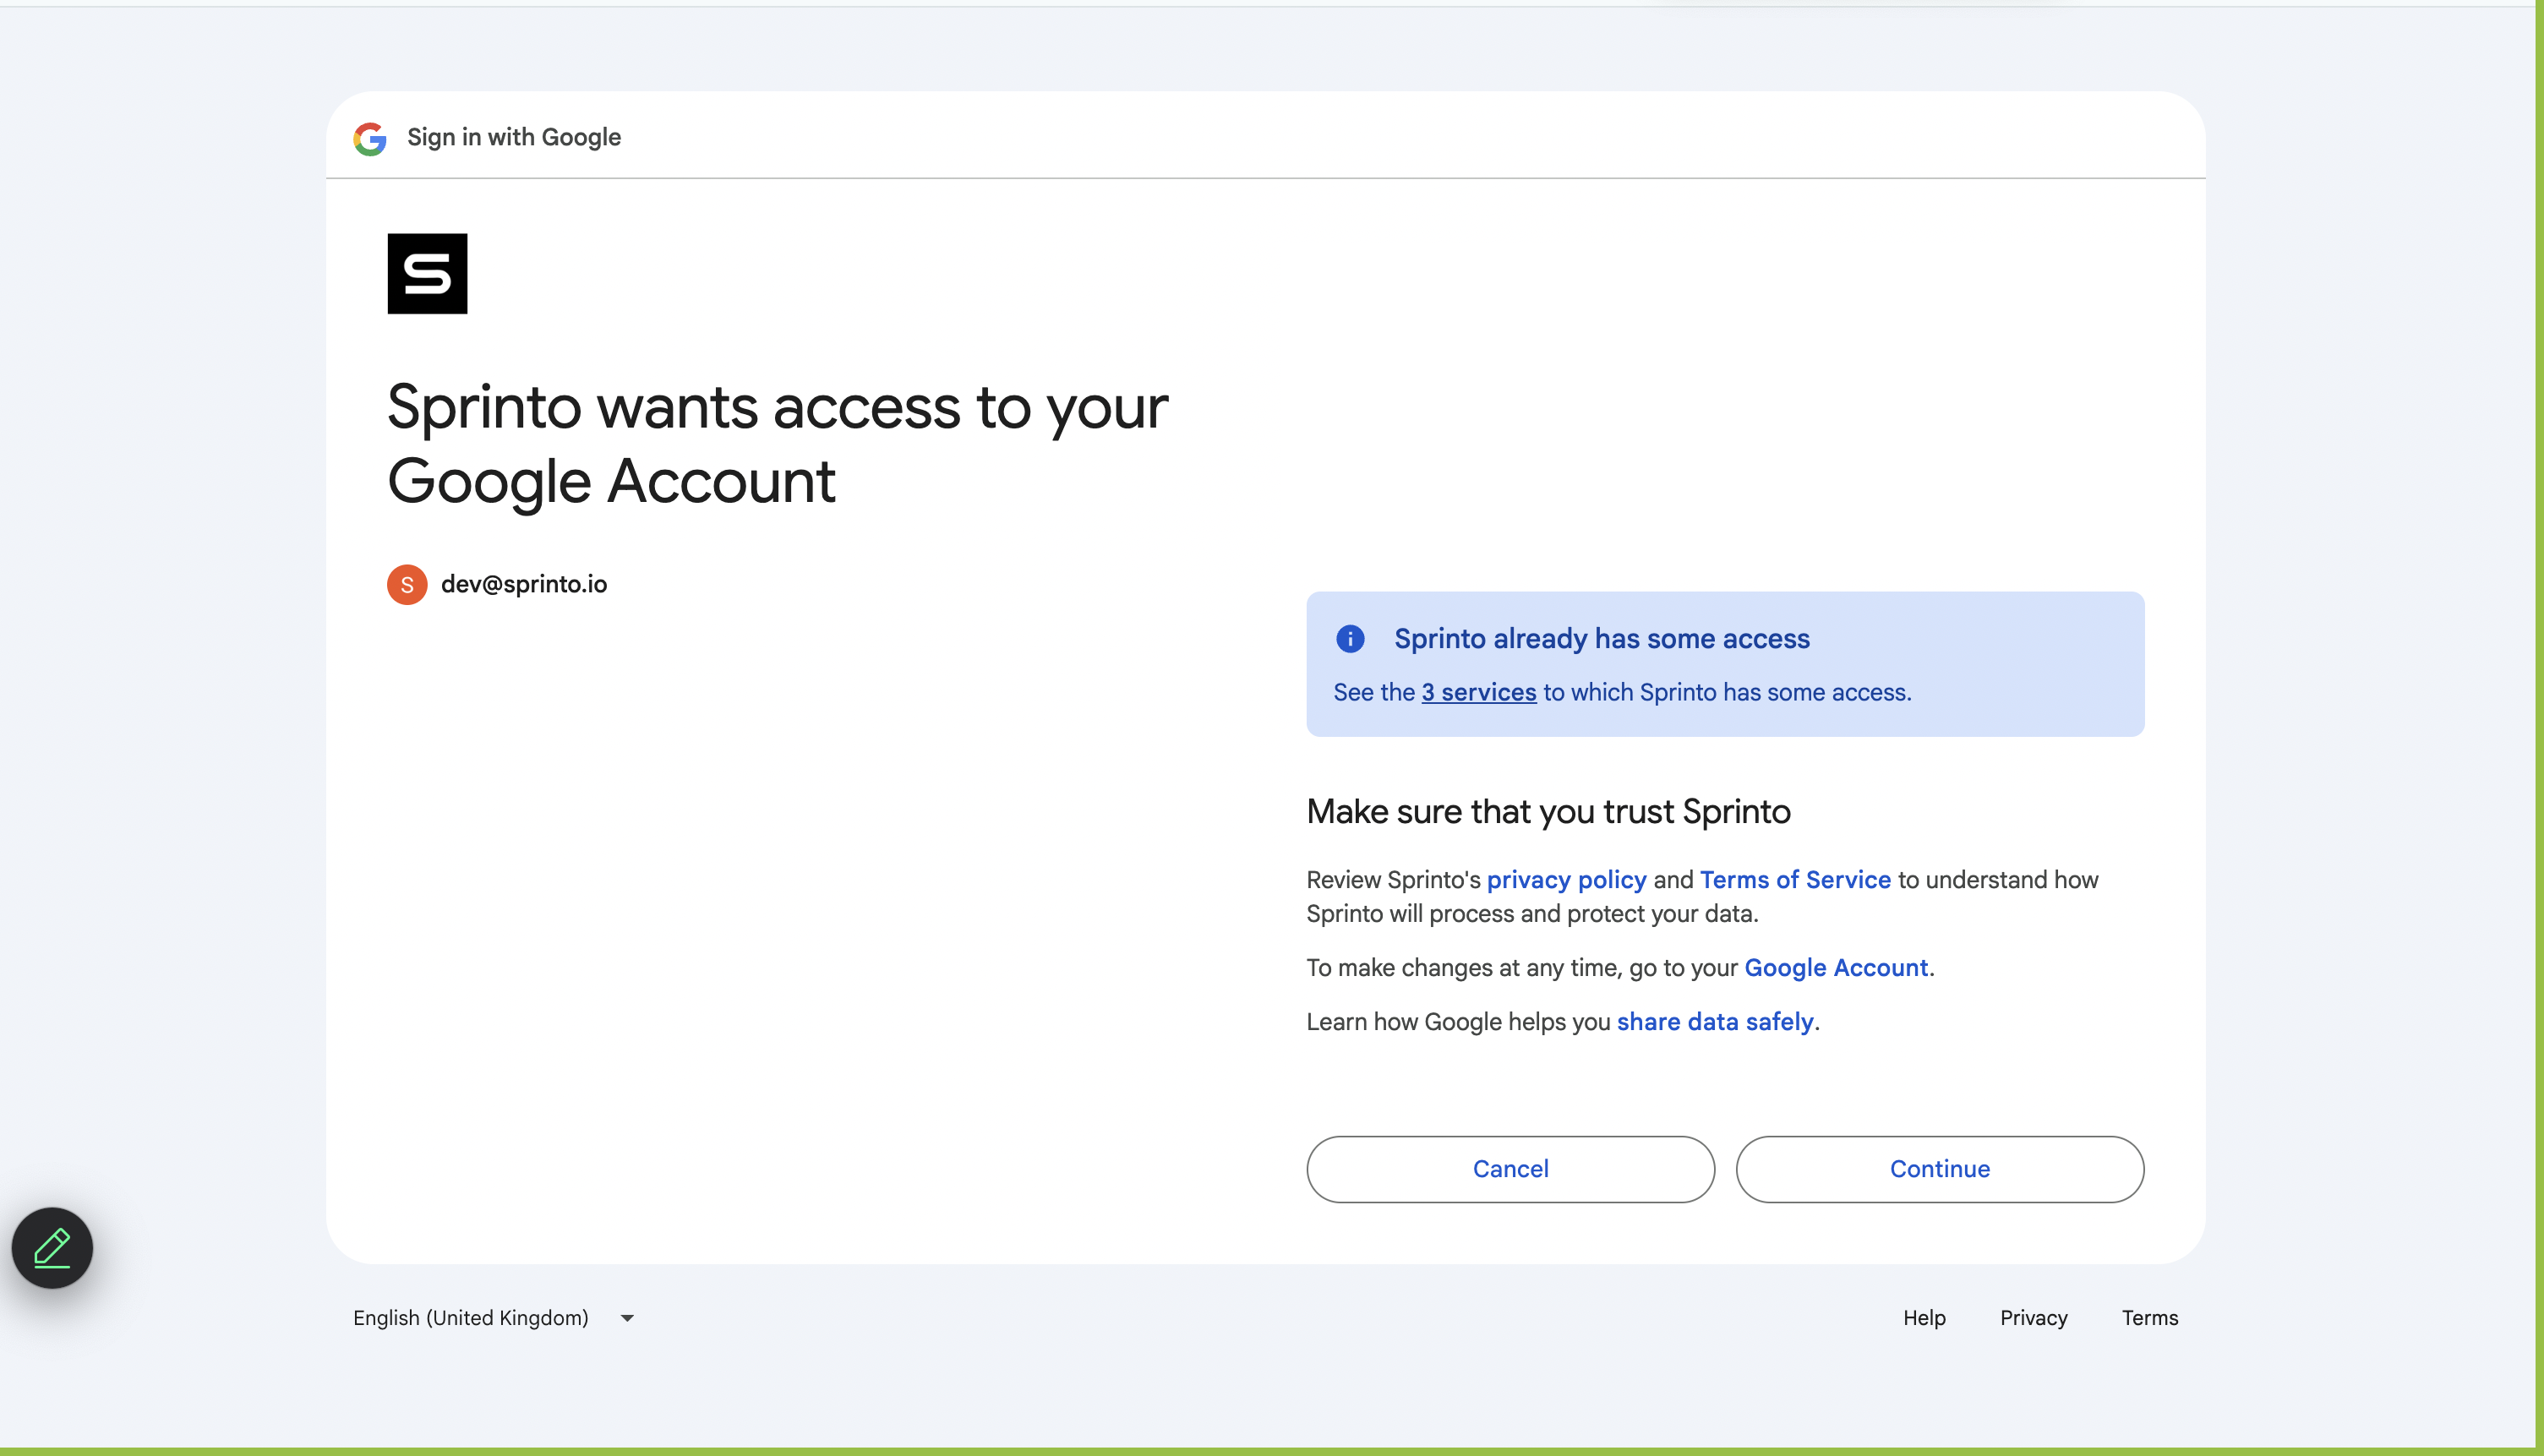Select English (United Kingdom) language selector
This screenshot has width=2544, height=1456.
coord(471,1318)
